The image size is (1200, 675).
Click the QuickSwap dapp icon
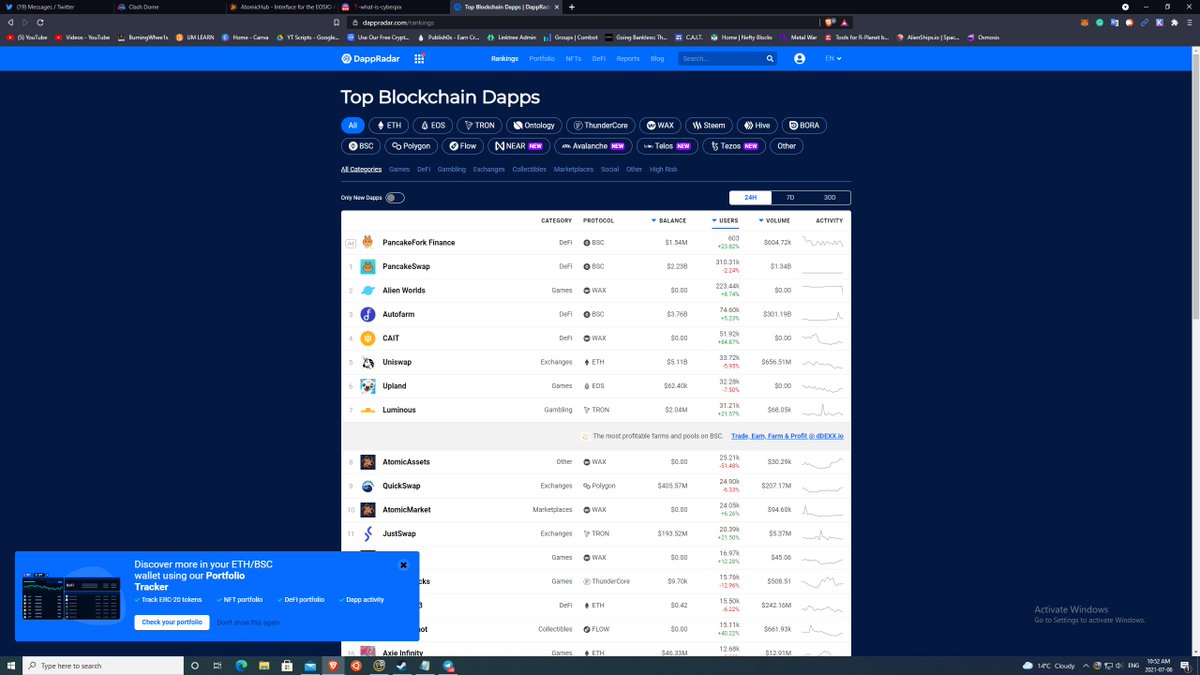(x=368, y=486)
